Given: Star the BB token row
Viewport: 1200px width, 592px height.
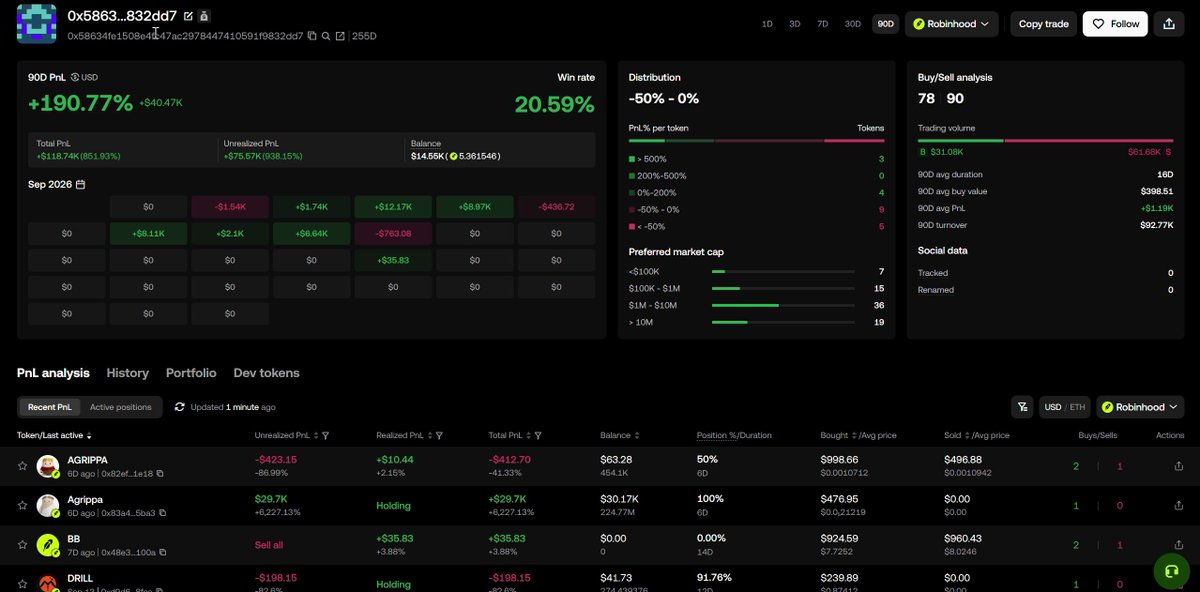Looking at the screenshot, I should (x=22, y=545).
